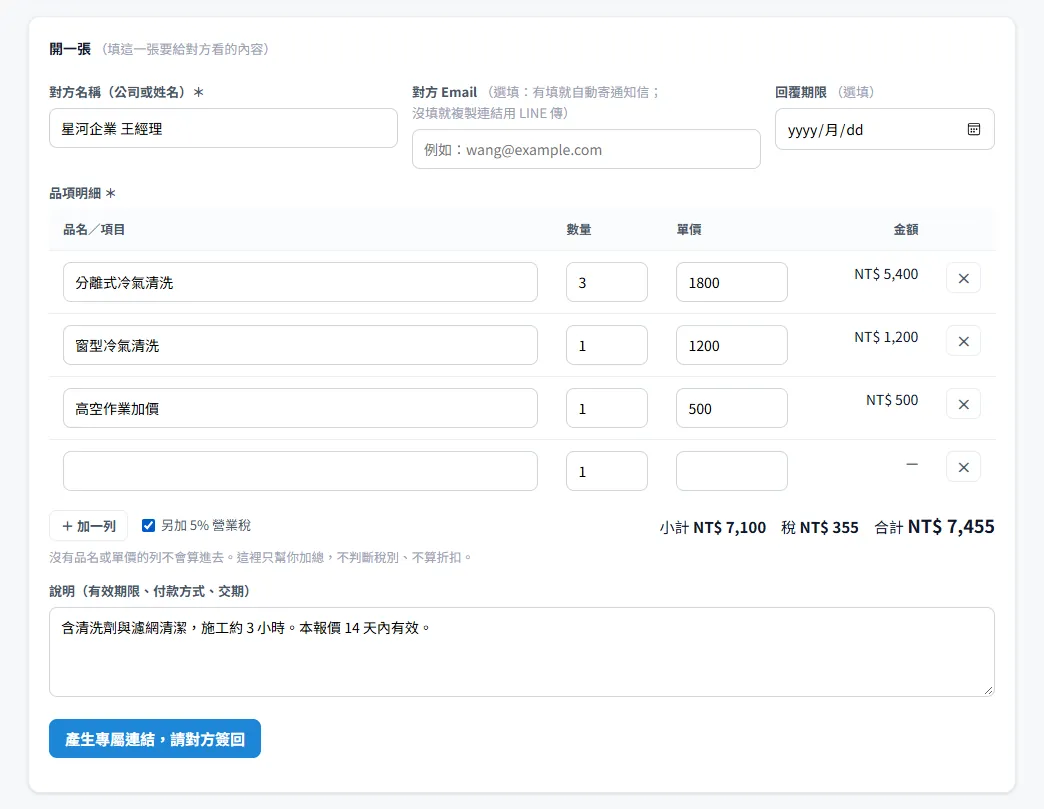Screen dimensions: 1044x809
Task: Remove the 分離式冷氣清洗 row with its X button
Action: pos(963,278)
